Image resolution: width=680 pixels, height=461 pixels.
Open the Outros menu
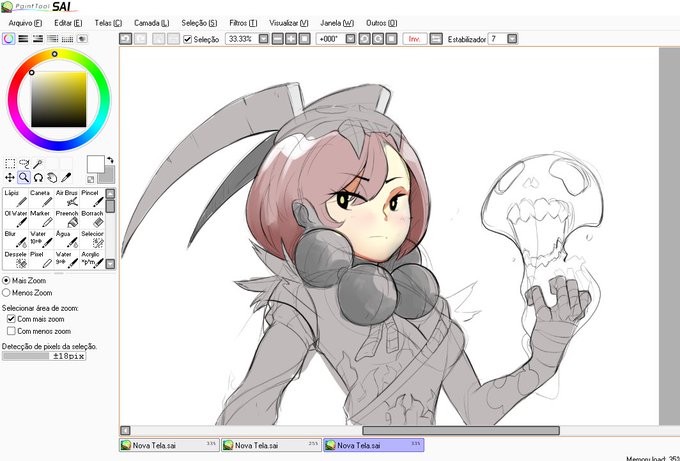coord(381,23)
